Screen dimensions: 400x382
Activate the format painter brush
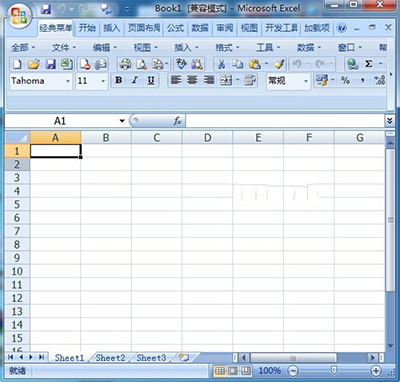pyautogui.click(x=279, y=64)
